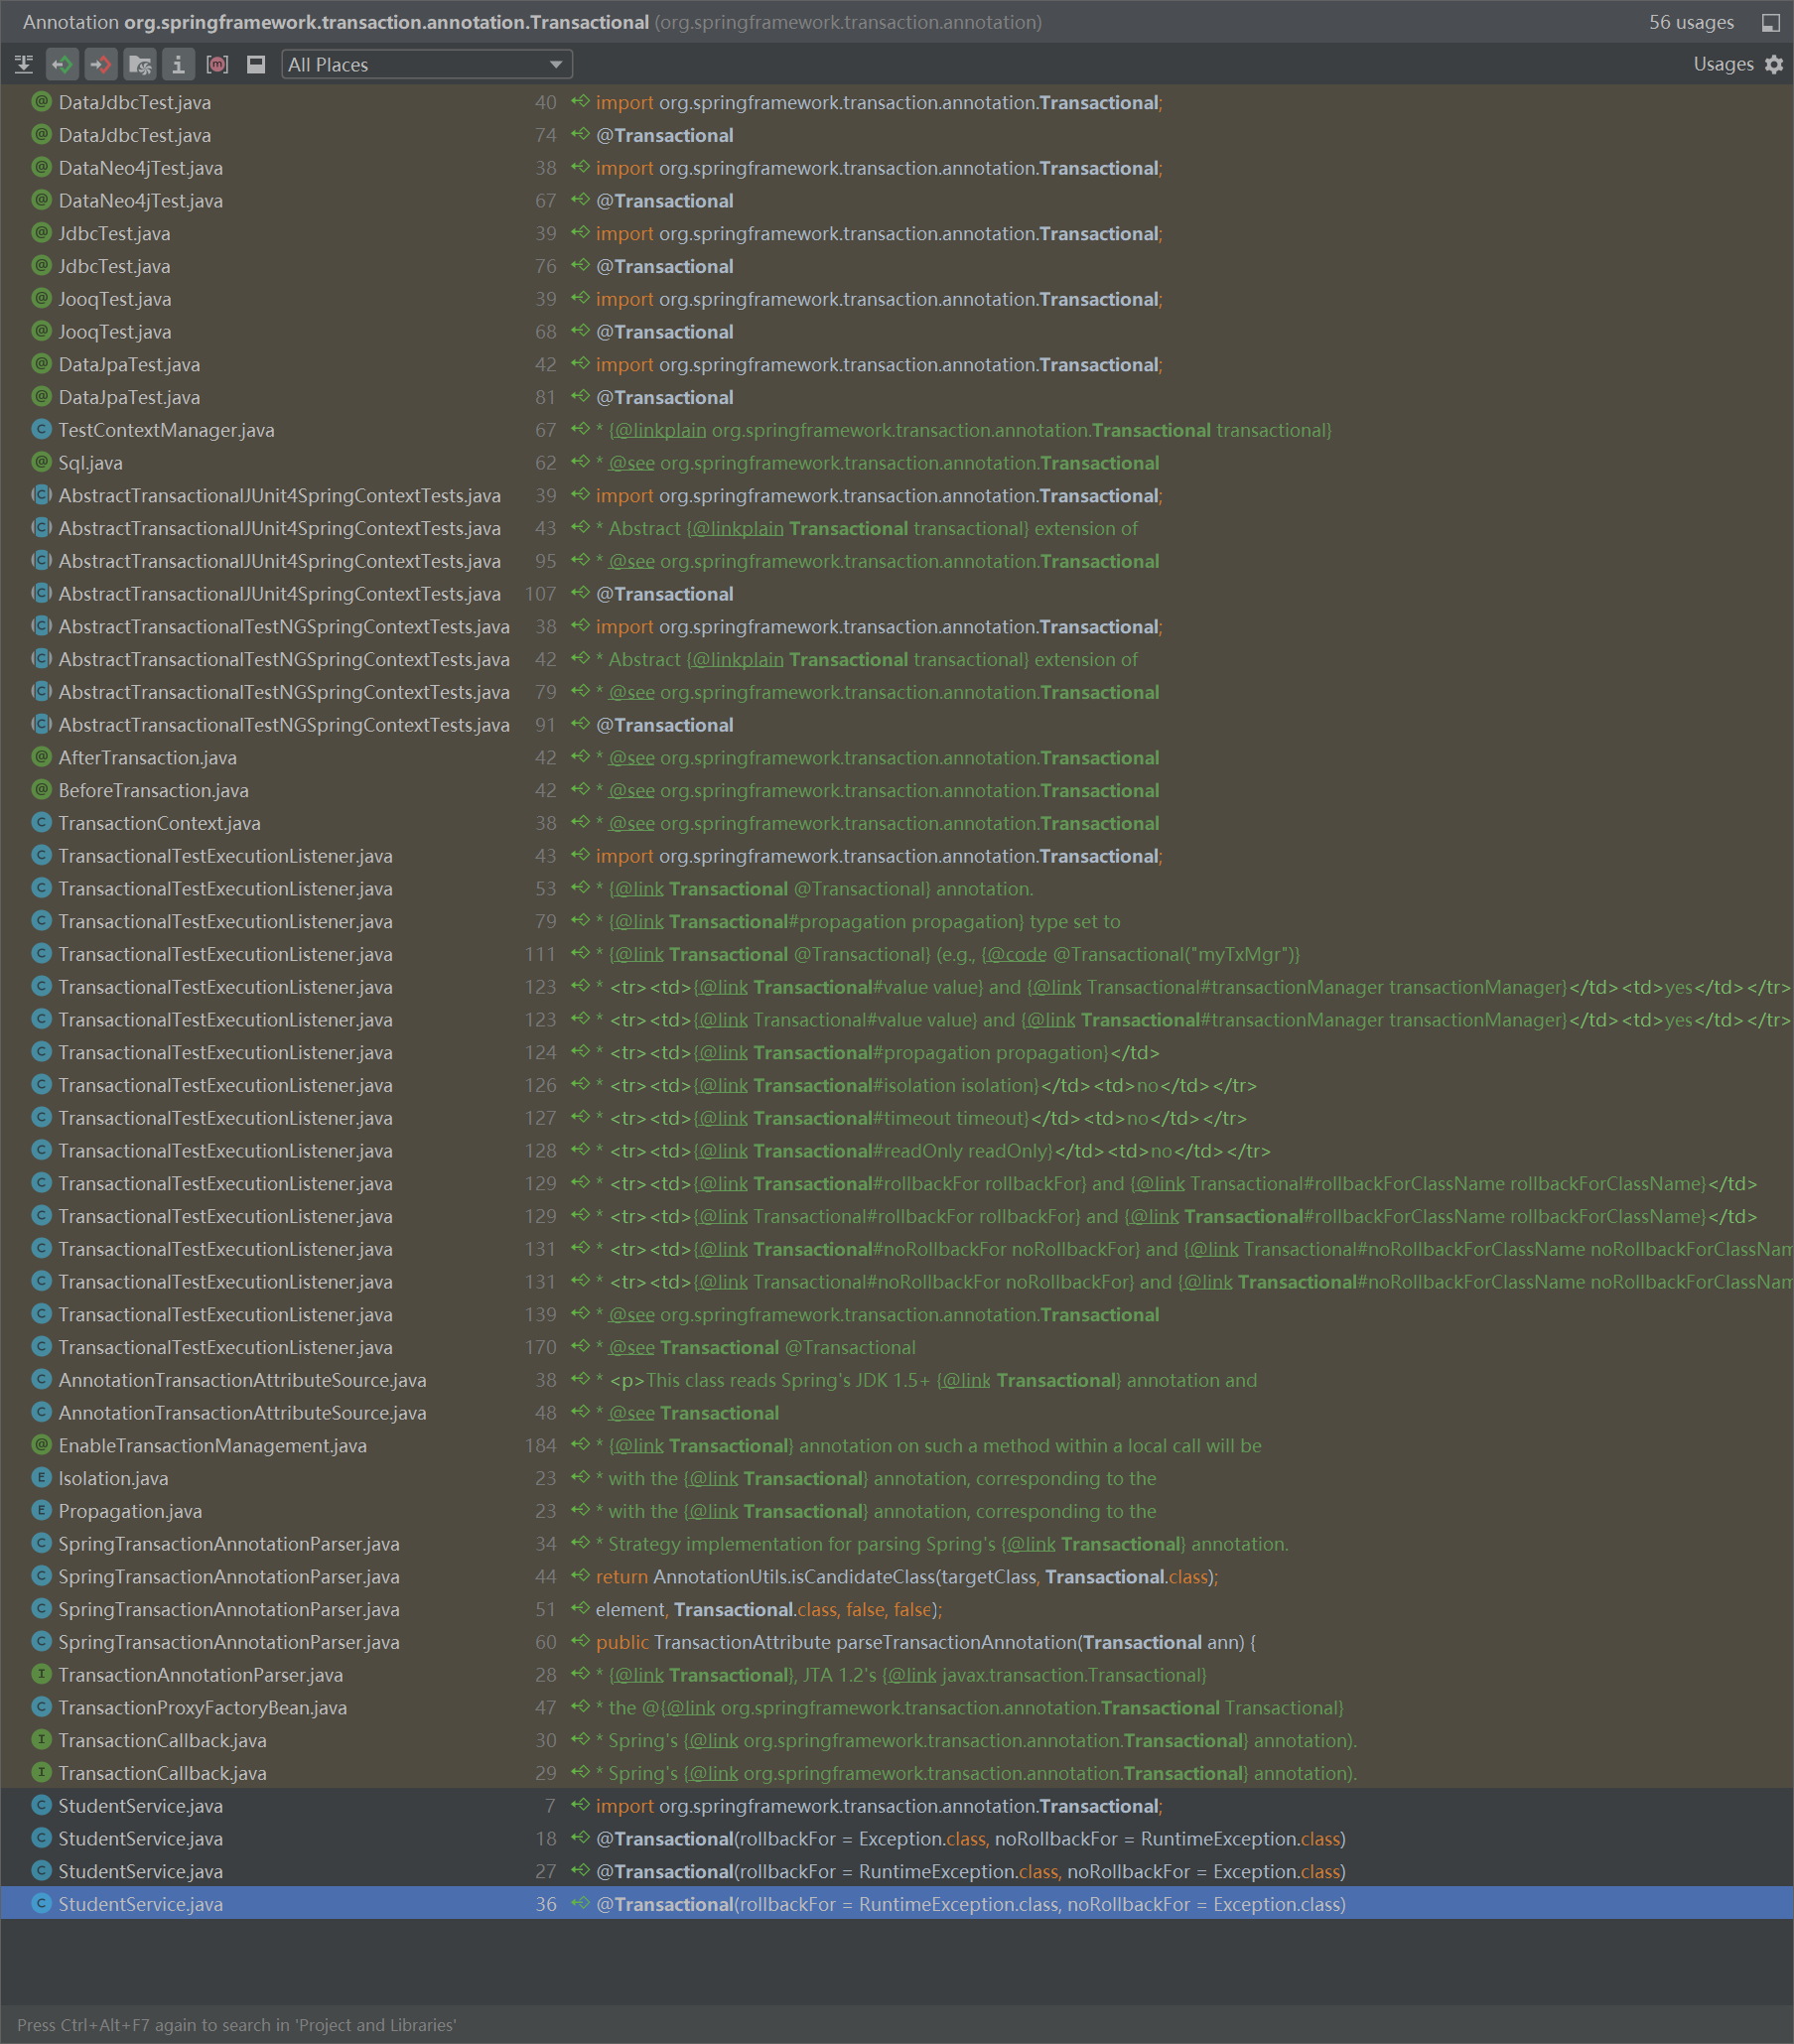Select JooqTest.java import usage at line 39
Screen dimensions: 1794x2044
pos(897,299)
